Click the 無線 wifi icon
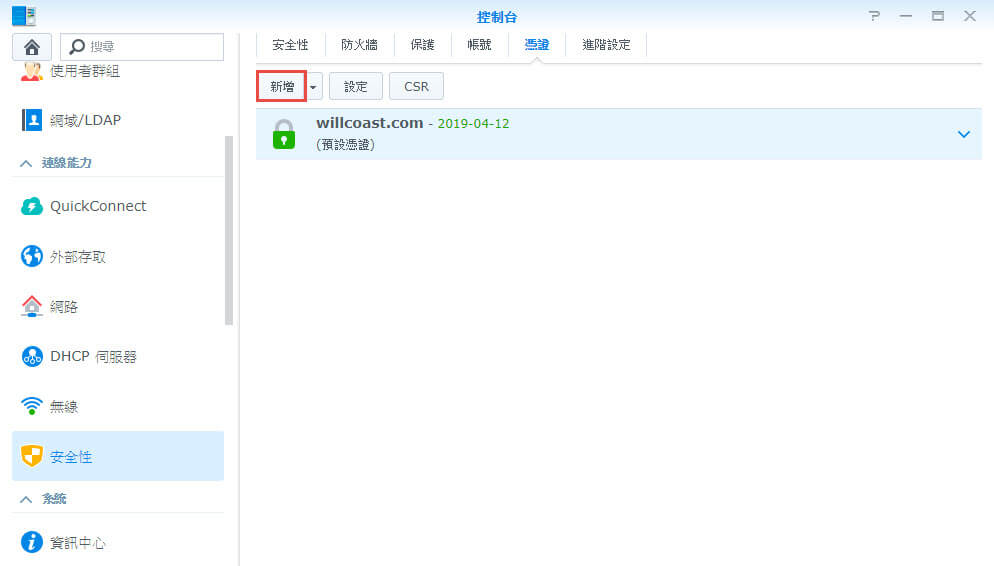Screen dimensions: 994x566 tap(32, 406)
